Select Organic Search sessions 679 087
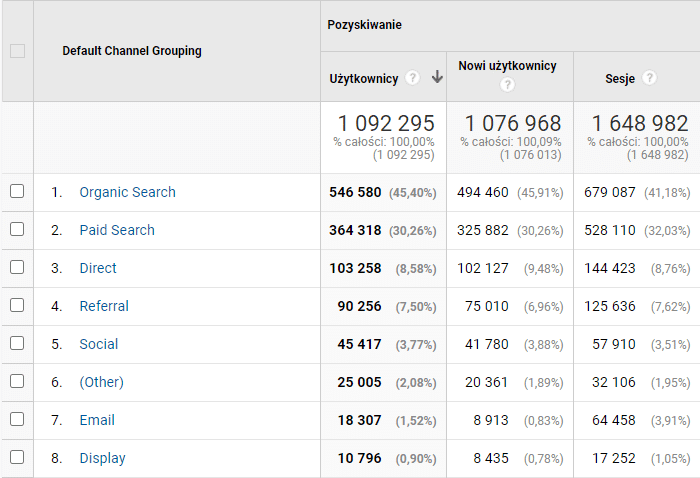 609,192
